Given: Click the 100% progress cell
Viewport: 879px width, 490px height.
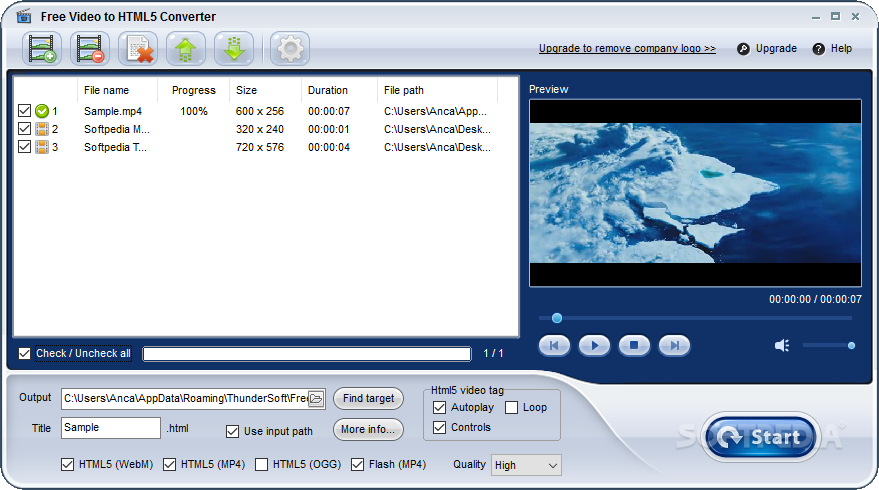Looking at the screenshot, I should tap(193, 112).
